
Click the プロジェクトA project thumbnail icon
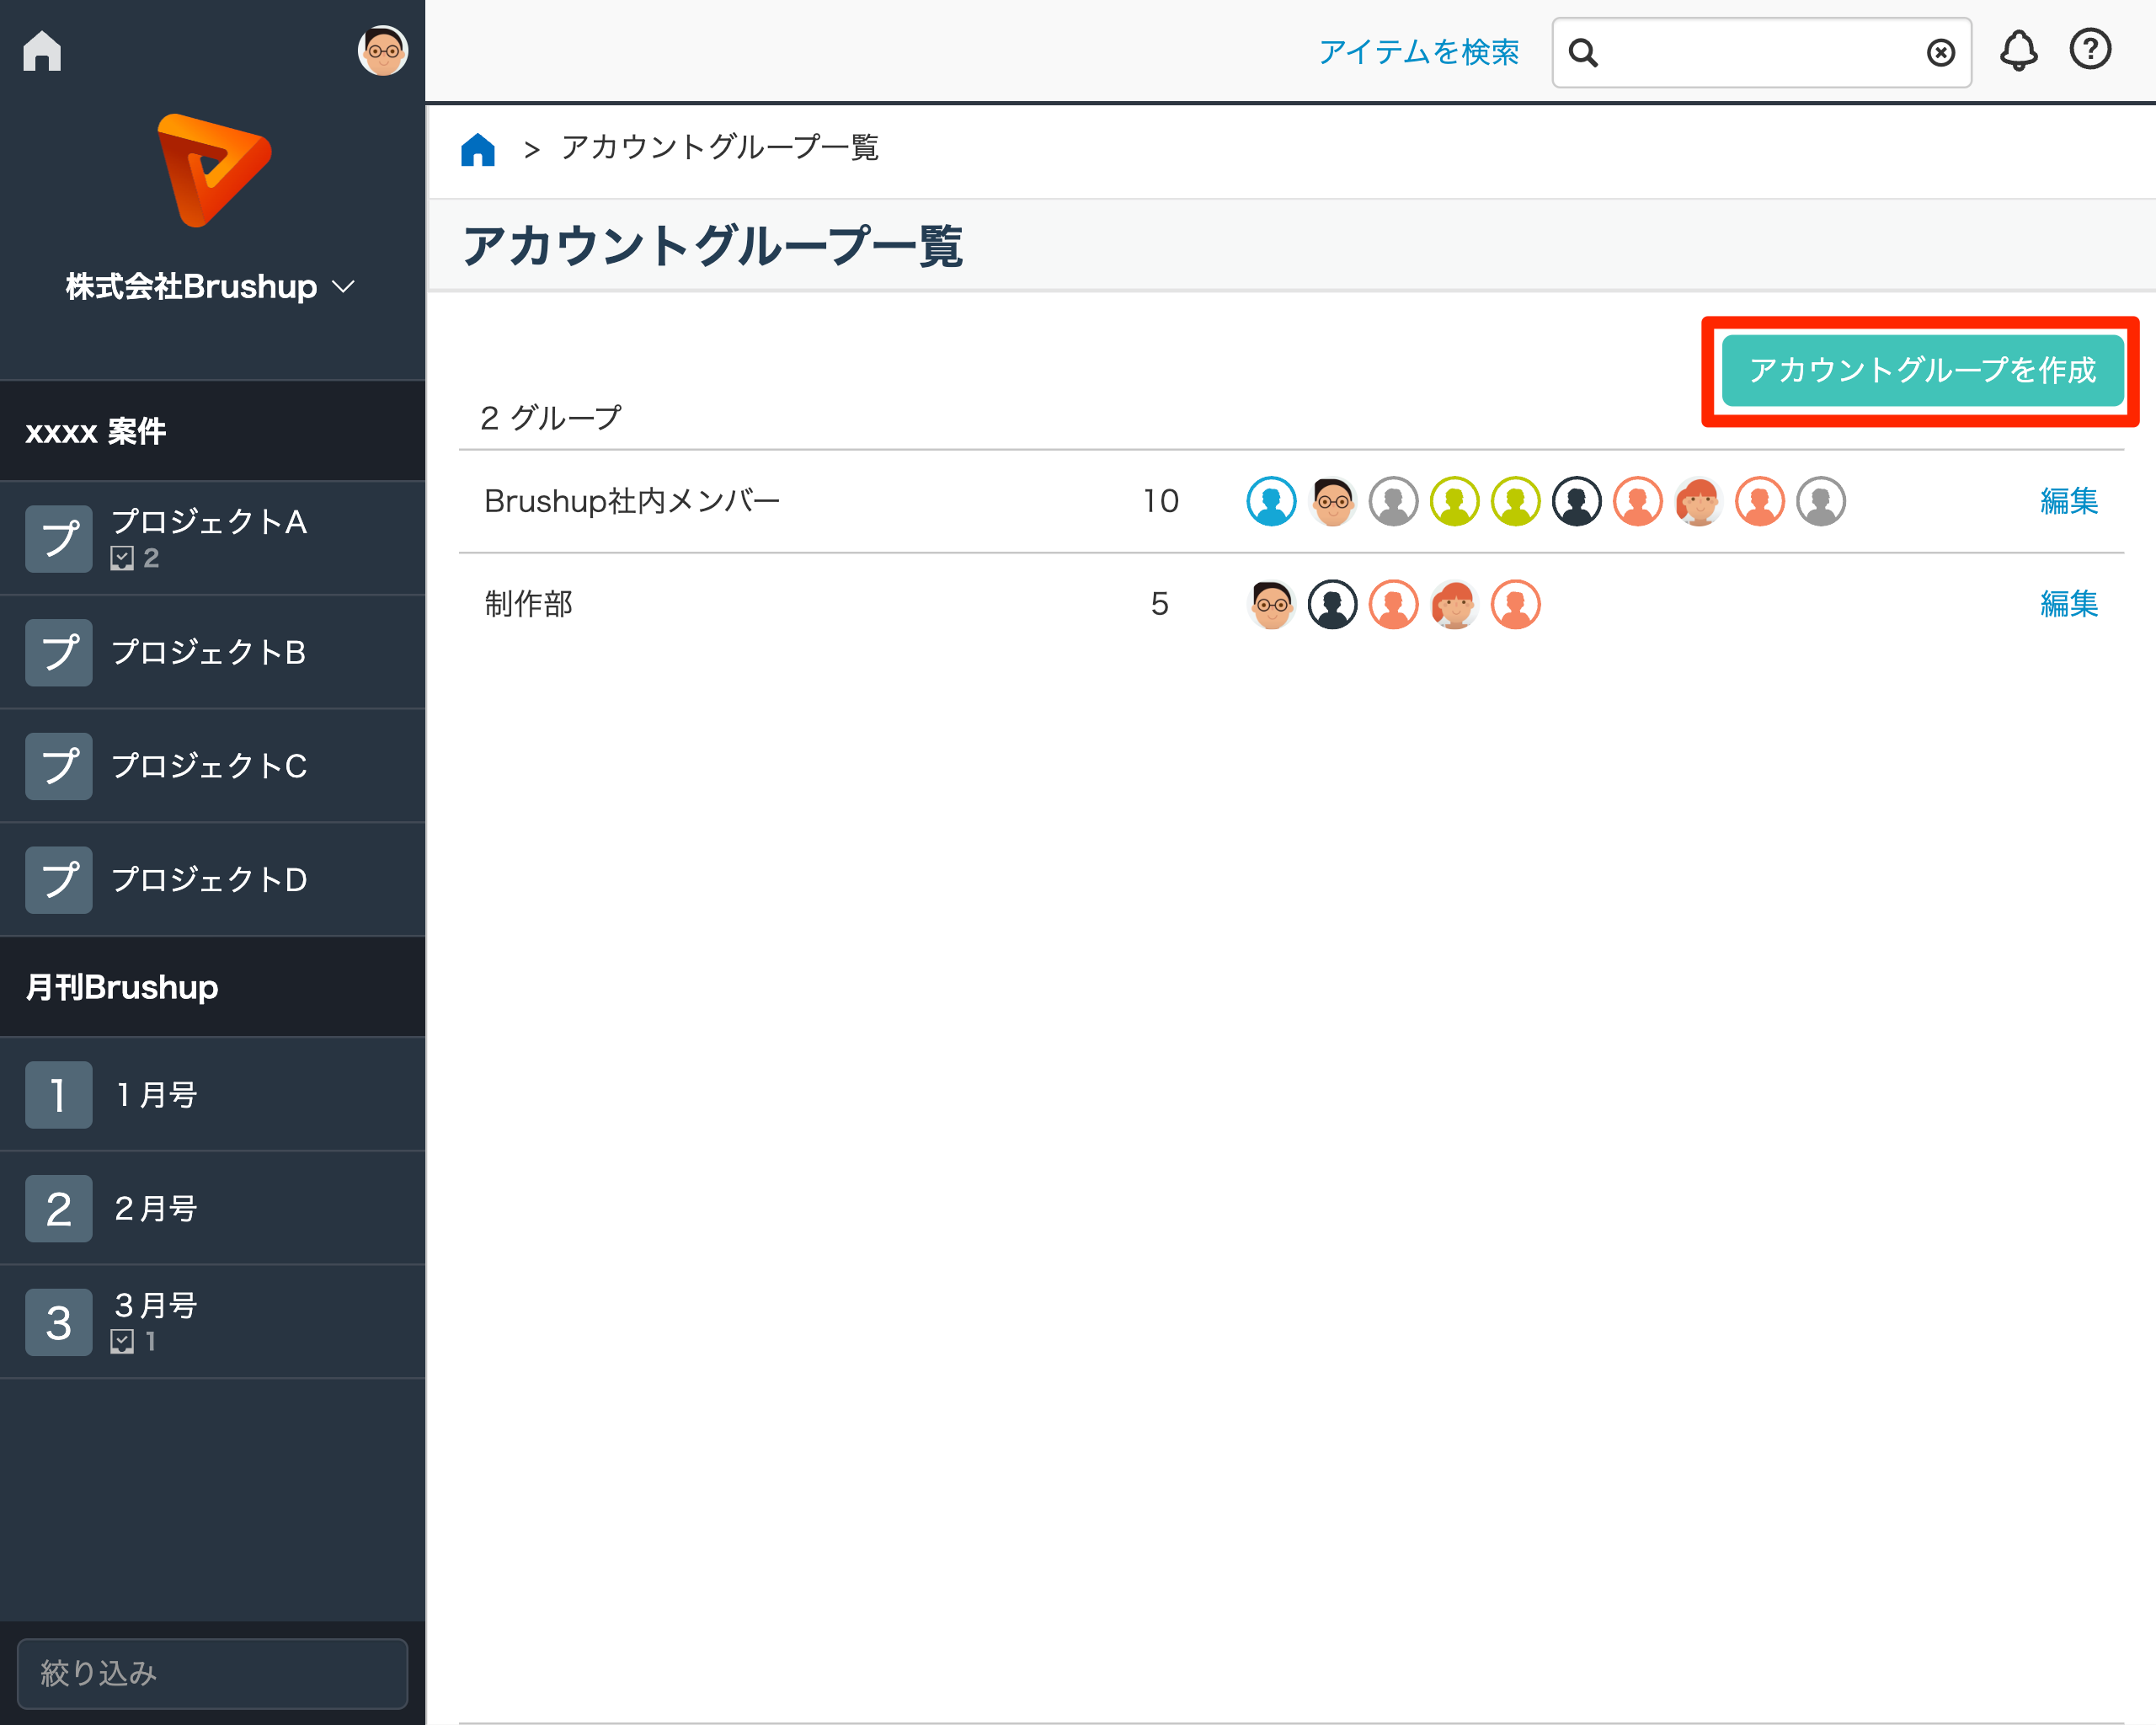[x=59, y=539]
